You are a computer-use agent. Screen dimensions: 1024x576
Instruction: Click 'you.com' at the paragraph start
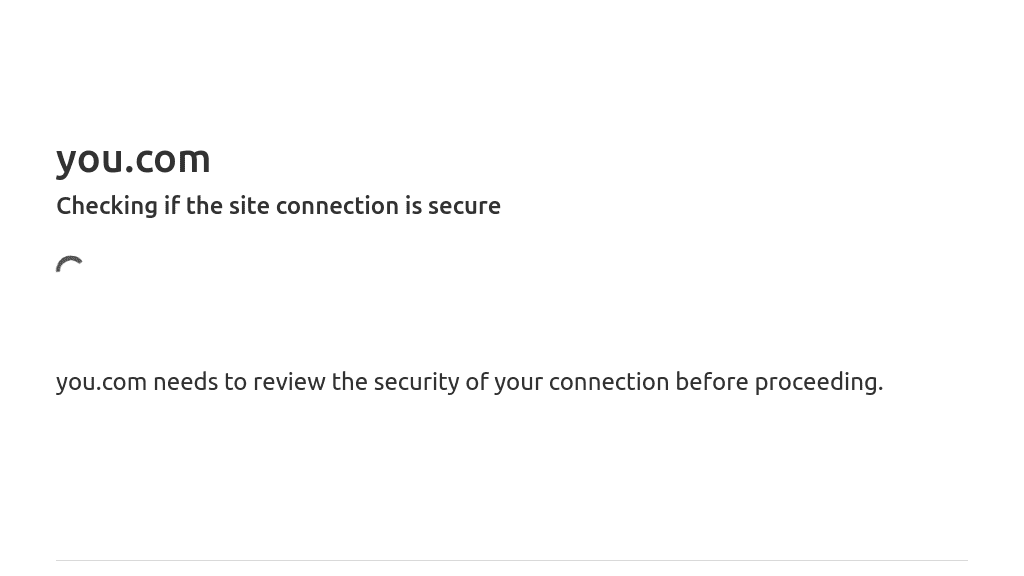(101, 383)
